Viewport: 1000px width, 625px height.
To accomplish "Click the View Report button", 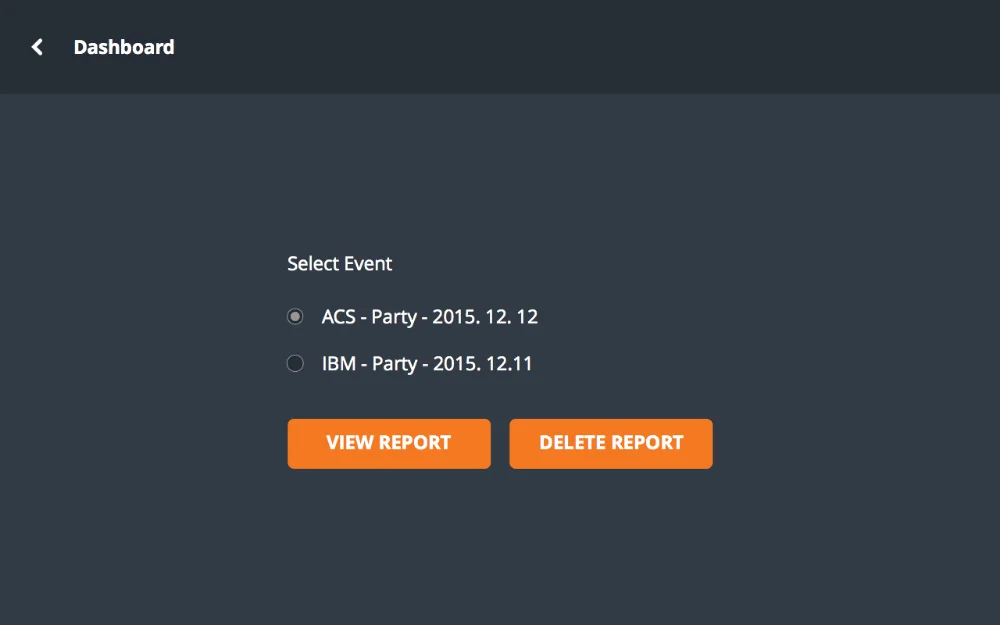I will (x=389, y=443).
